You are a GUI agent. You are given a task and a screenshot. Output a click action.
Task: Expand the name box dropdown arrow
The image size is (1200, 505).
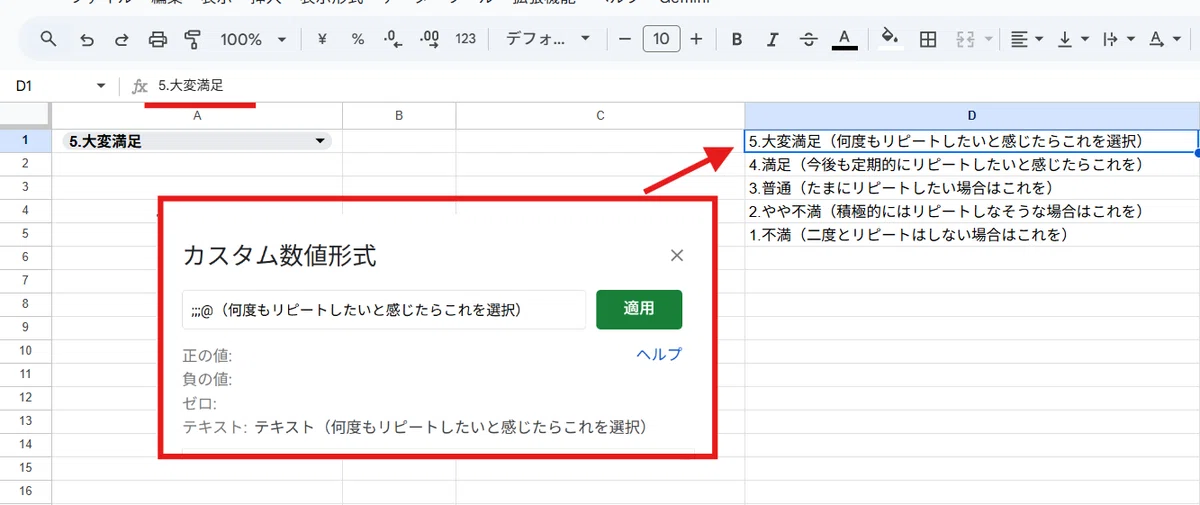pyautogui.click(x=100, y=87)
